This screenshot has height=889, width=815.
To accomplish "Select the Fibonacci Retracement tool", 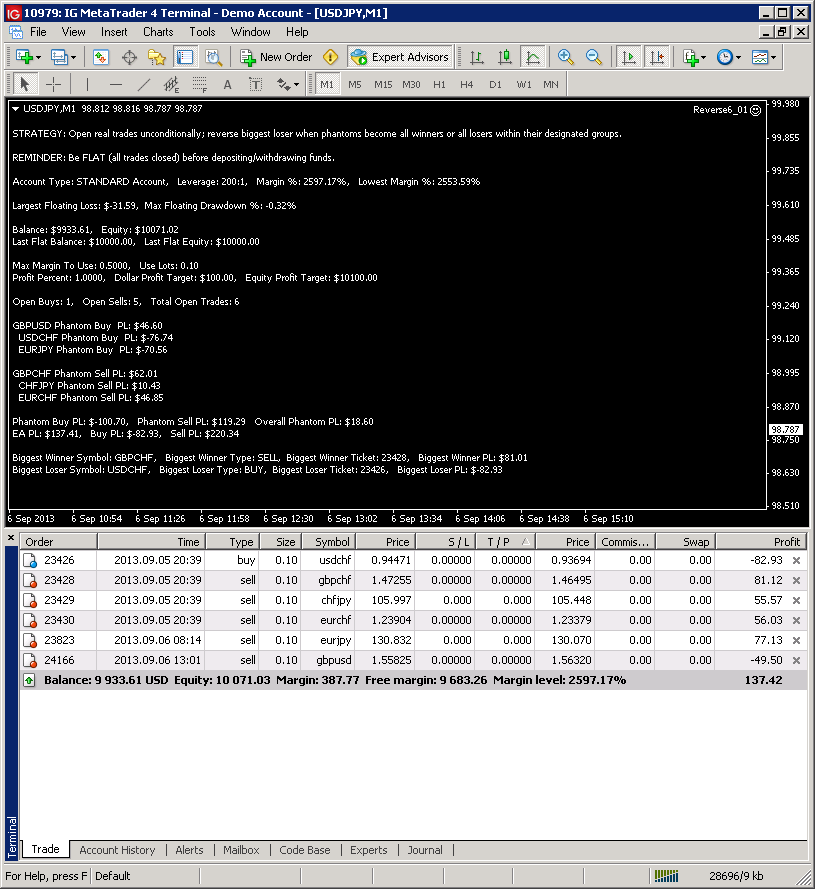I will point(200,84).
